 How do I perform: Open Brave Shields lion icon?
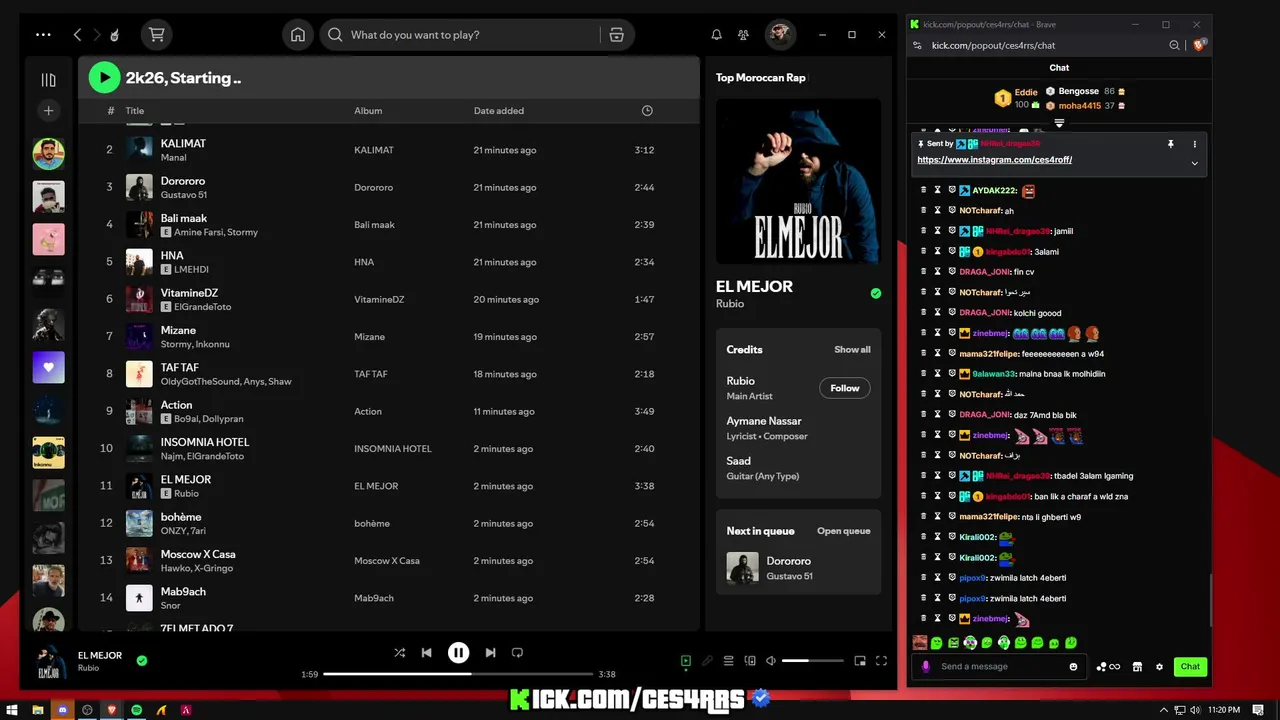1201,45
